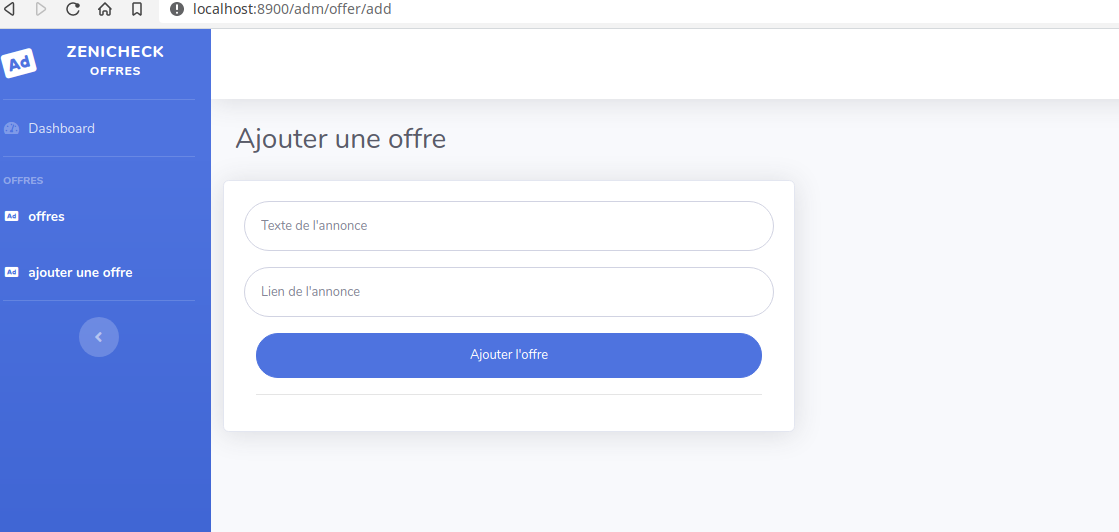Open site info warning icon in address bar

click(177, 9)
